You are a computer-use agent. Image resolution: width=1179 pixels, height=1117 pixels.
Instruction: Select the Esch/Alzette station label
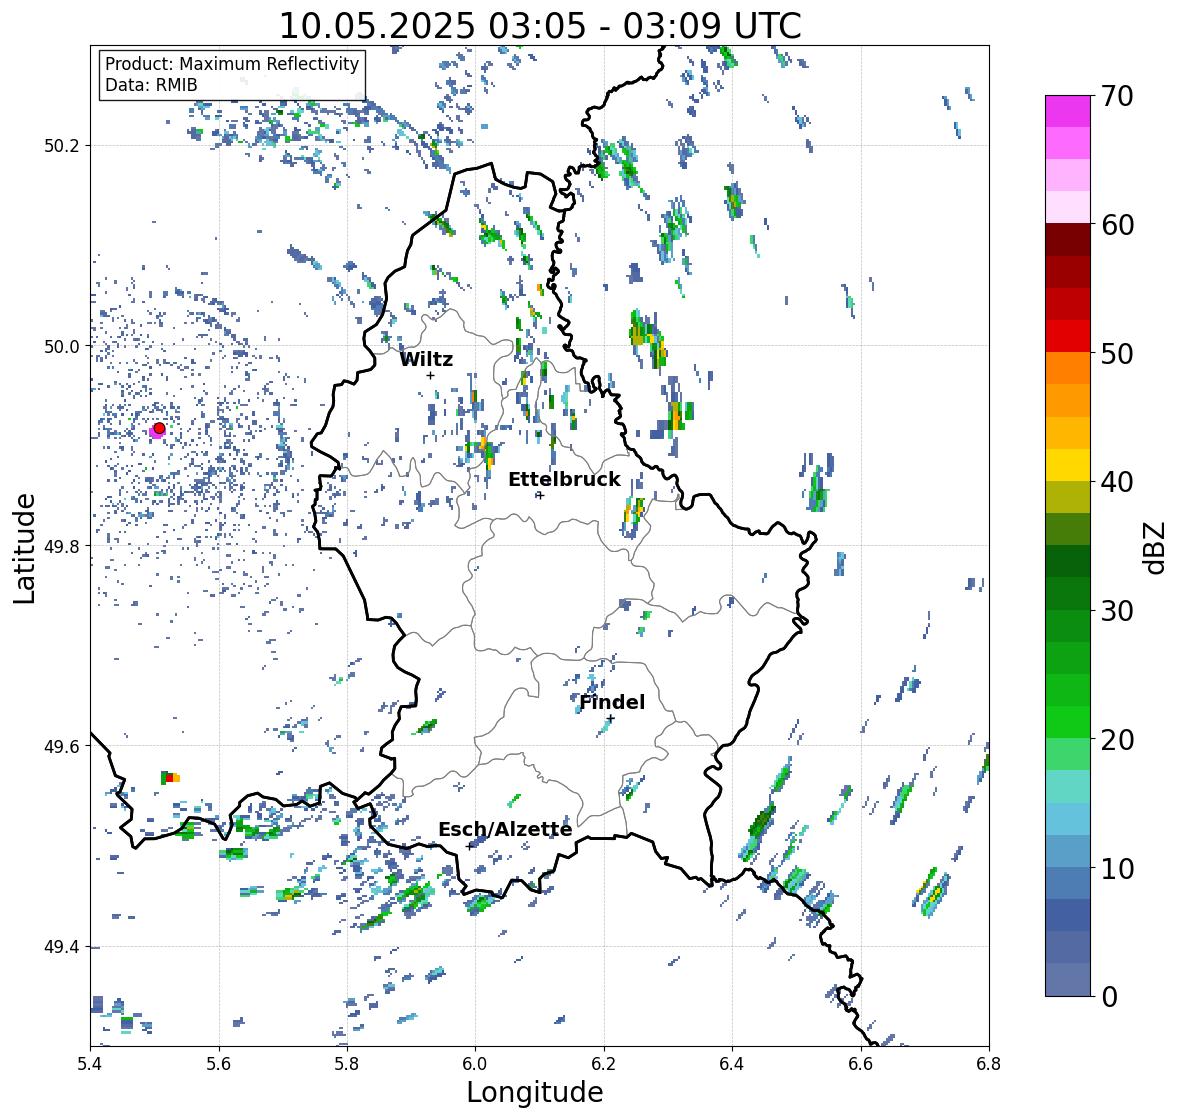tap(505, 829)
